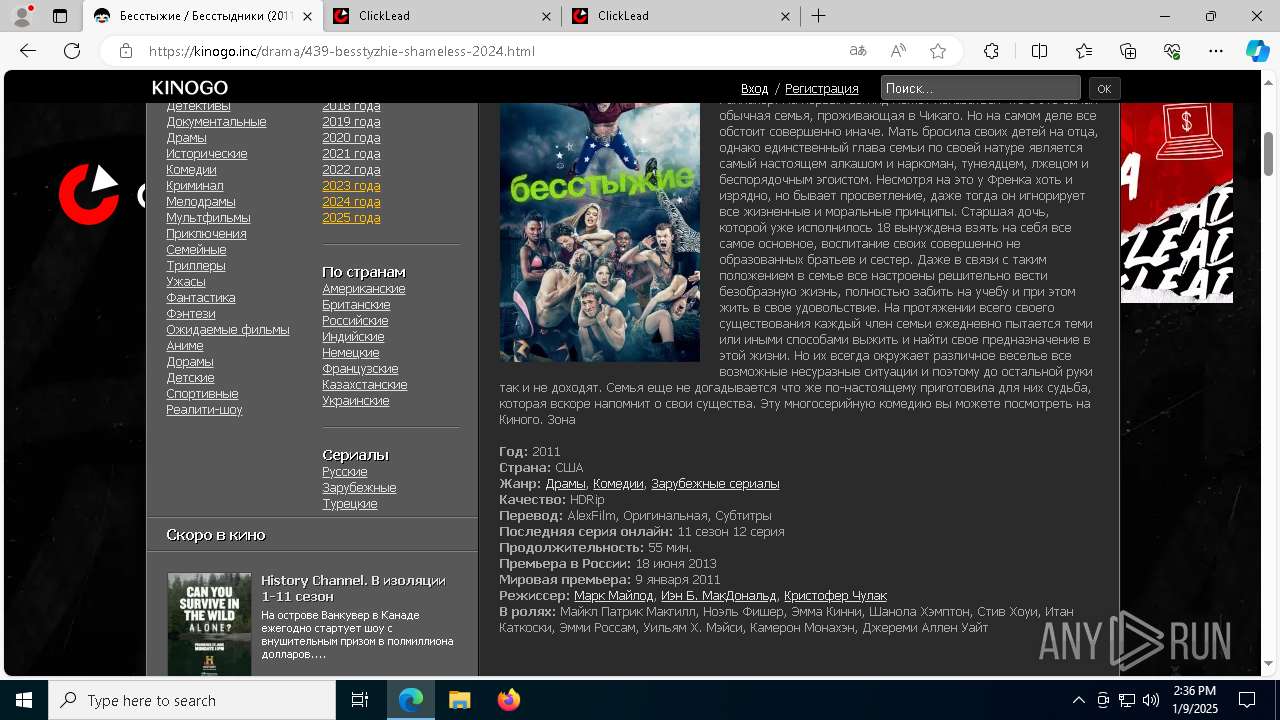
Task: Open the Регистрация link
Action: click(822, 88)
